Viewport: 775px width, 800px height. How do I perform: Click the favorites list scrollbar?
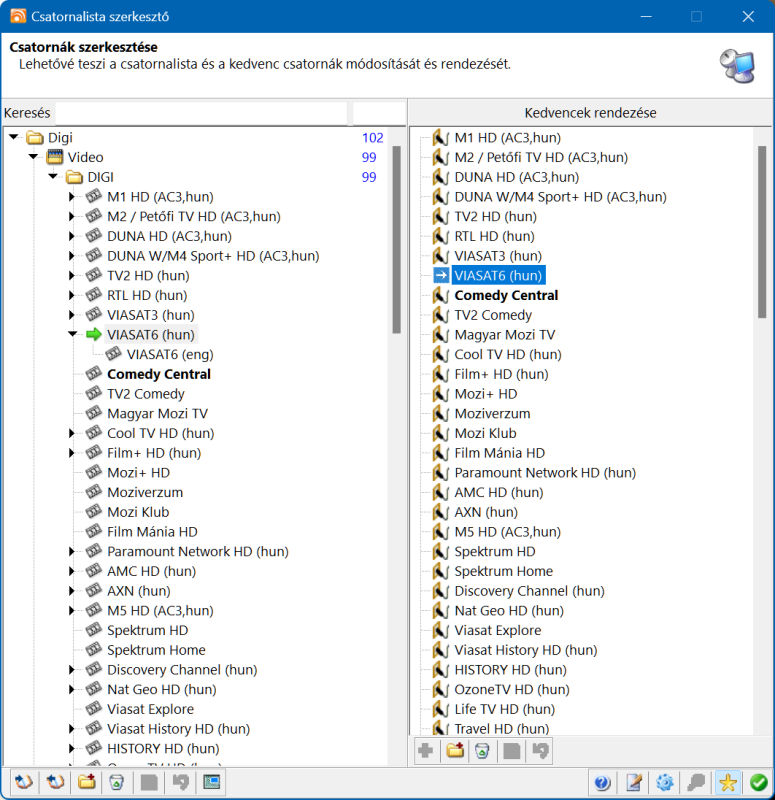coord(762,232)
